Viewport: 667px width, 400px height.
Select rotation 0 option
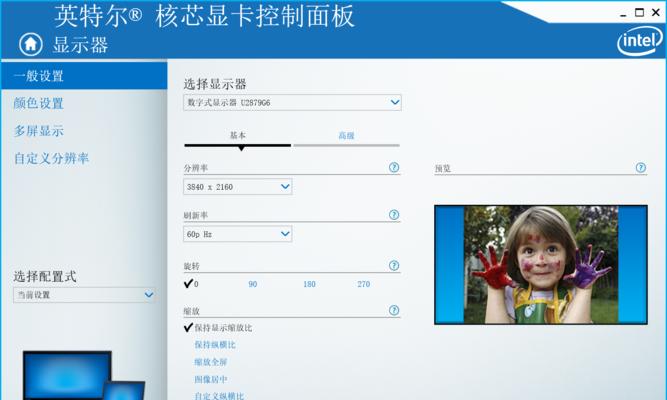coord(191,284)
